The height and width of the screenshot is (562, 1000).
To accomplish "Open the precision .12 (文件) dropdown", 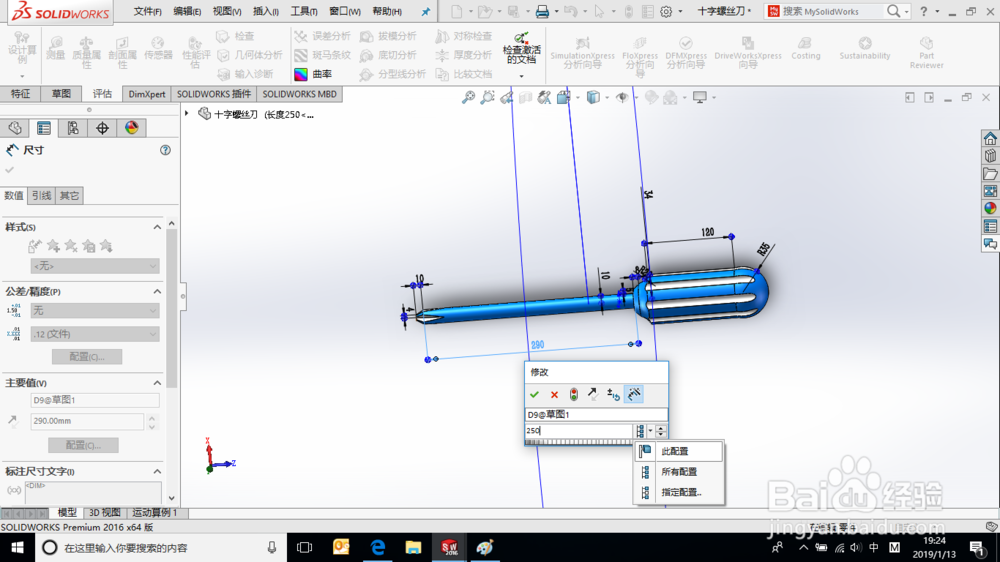I will [95, 334].
